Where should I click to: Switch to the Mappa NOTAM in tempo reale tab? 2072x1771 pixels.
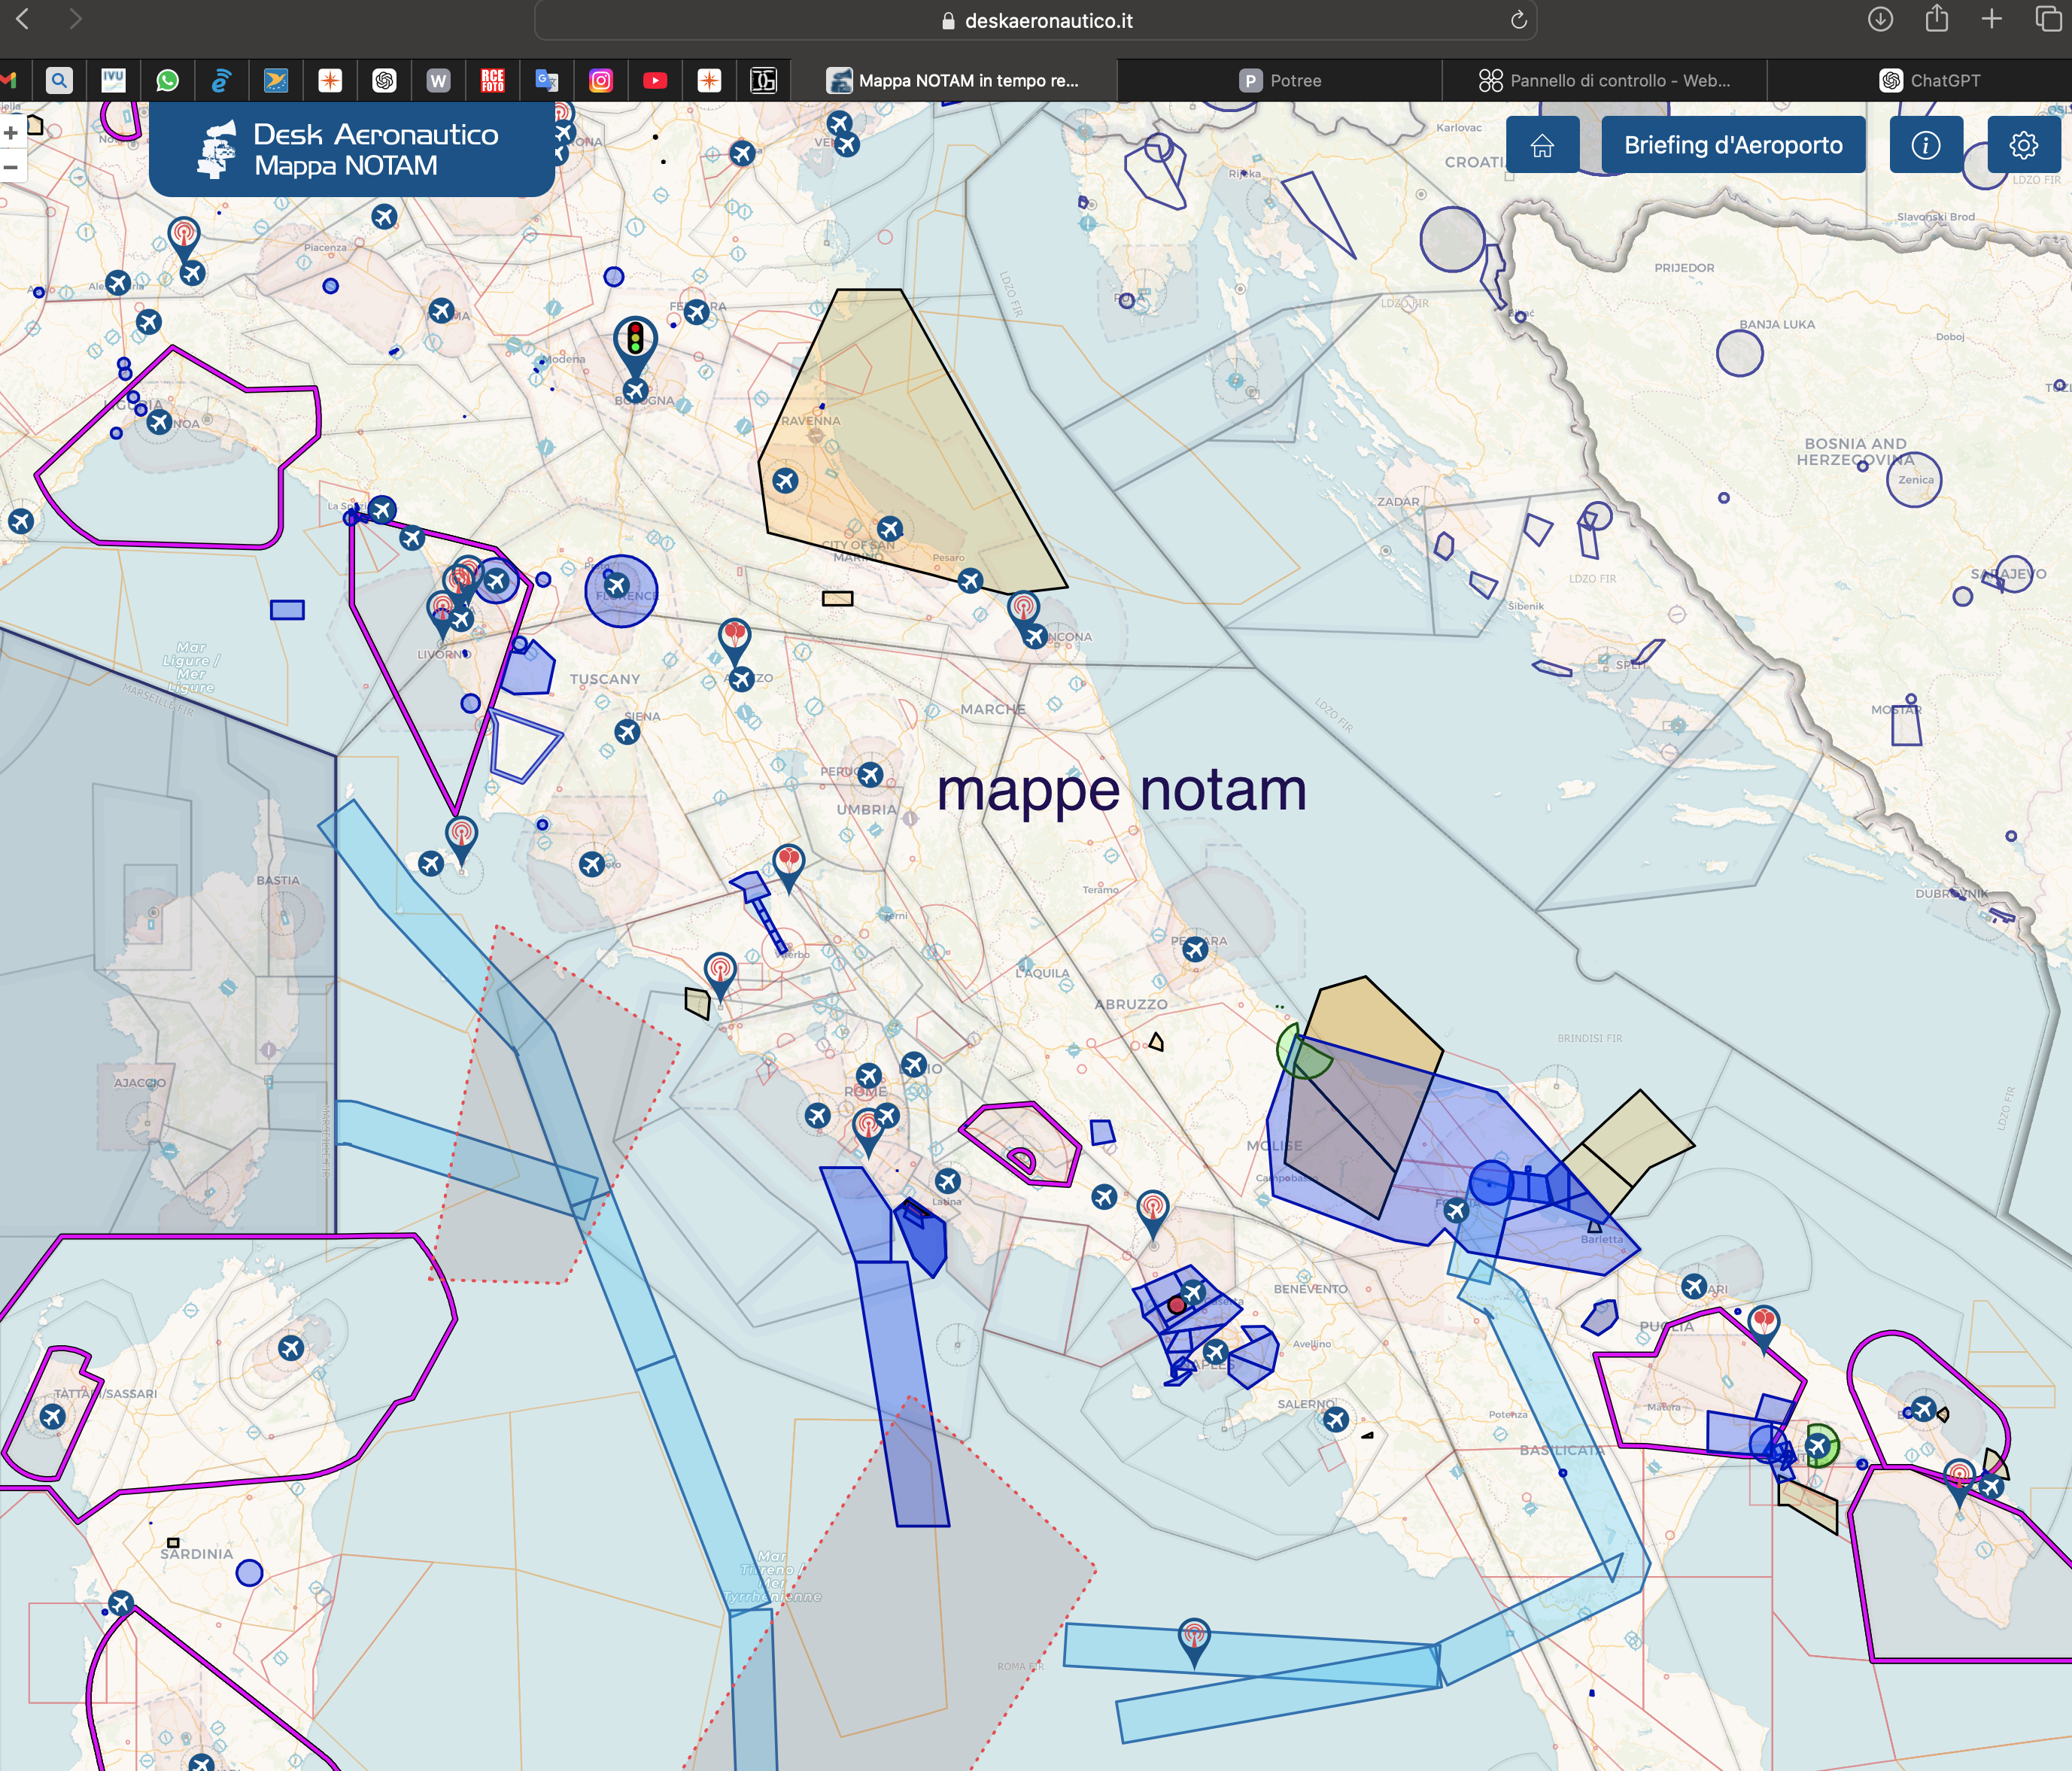(x=953, y=80)
